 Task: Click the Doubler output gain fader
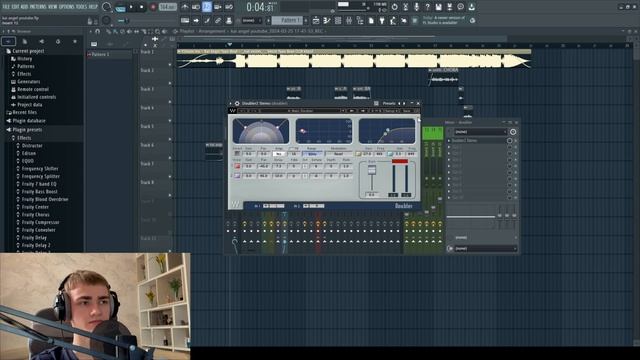pyautogui.click(x=371, y=171)
